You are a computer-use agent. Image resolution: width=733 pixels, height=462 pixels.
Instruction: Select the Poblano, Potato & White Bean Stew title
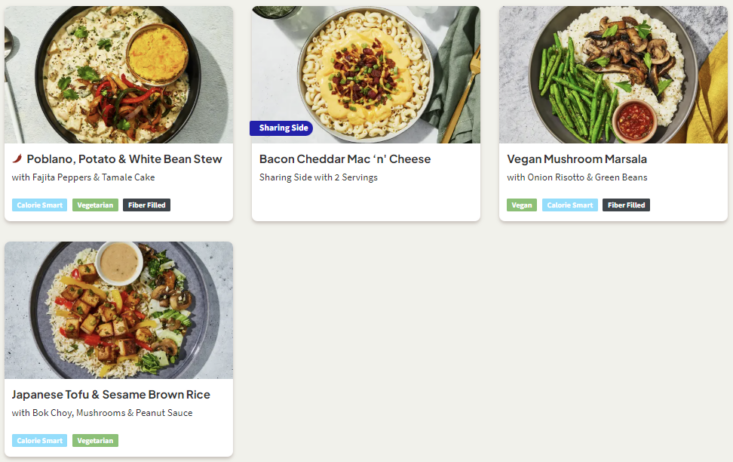(124, 159)
